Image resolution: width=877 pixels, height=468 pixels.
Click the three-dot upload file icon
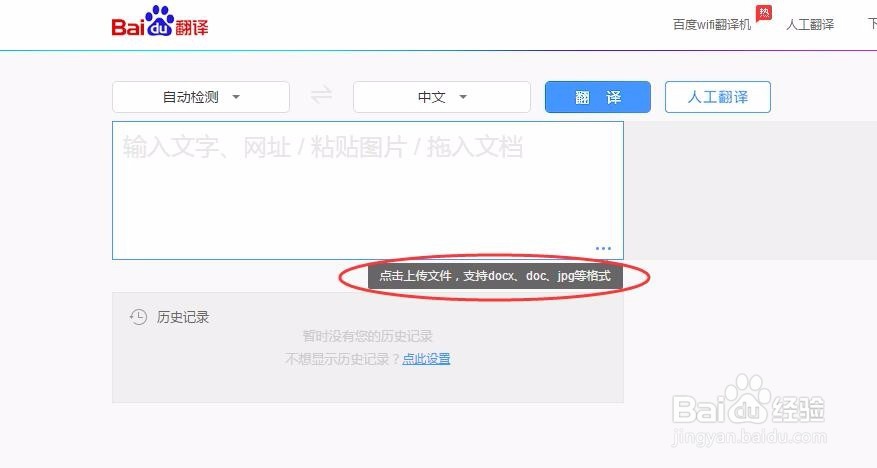coord(603,248)
